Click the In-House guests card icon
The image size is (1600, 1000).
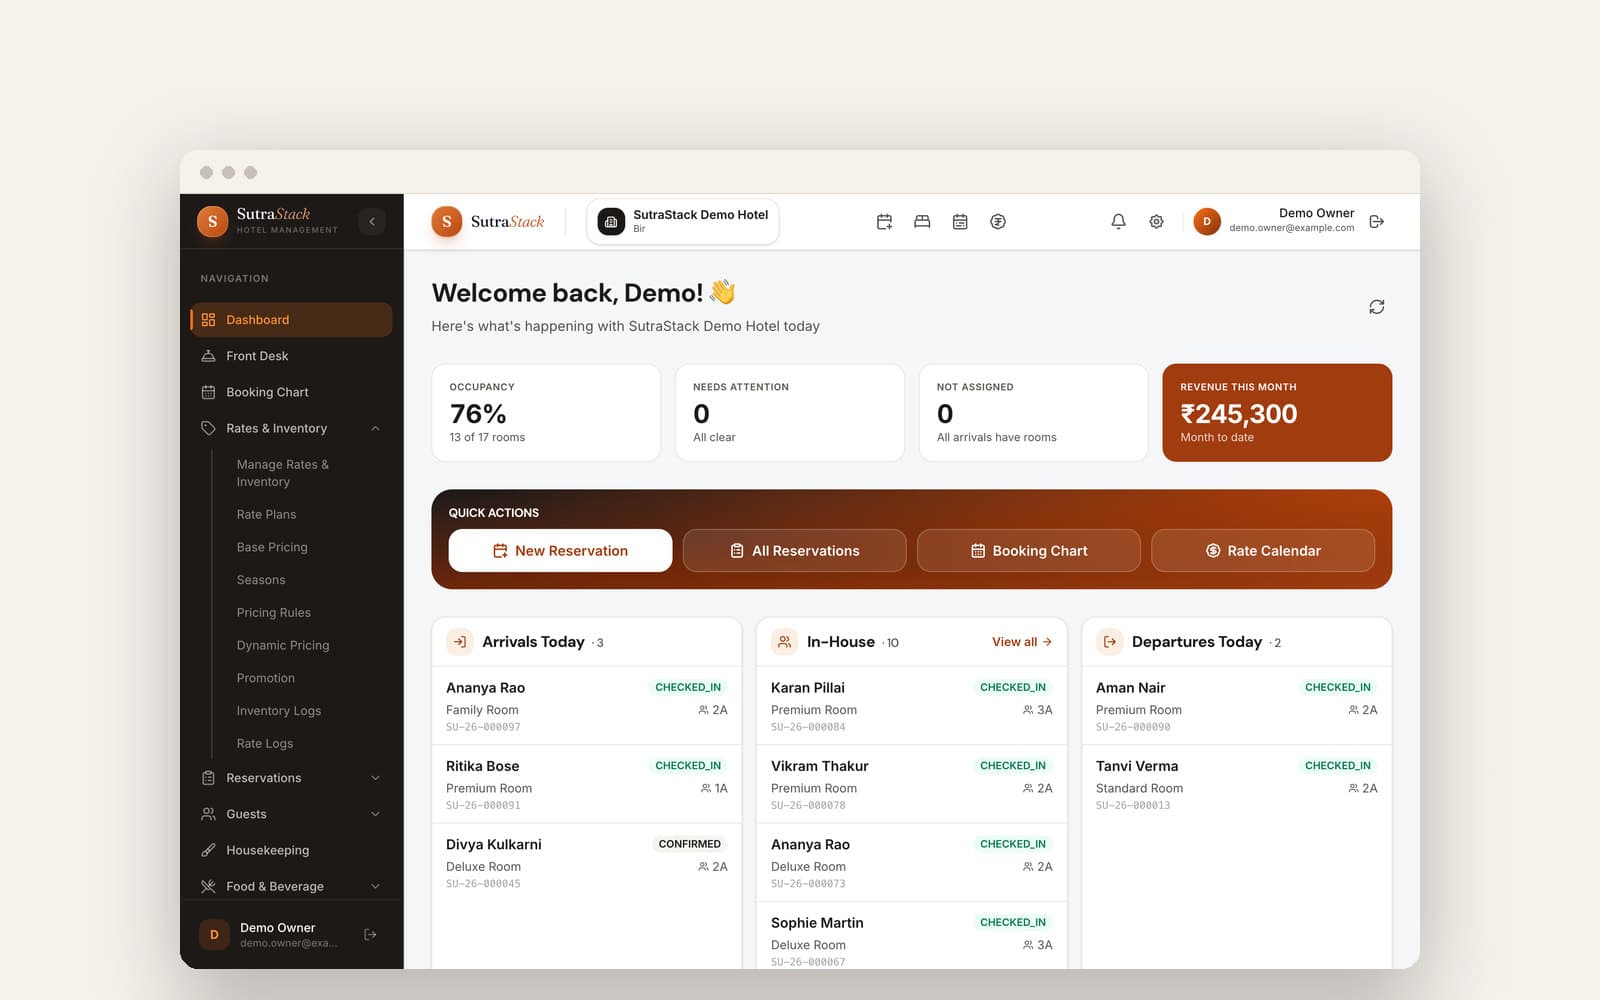pyautogui.click(x=785, y=642)
